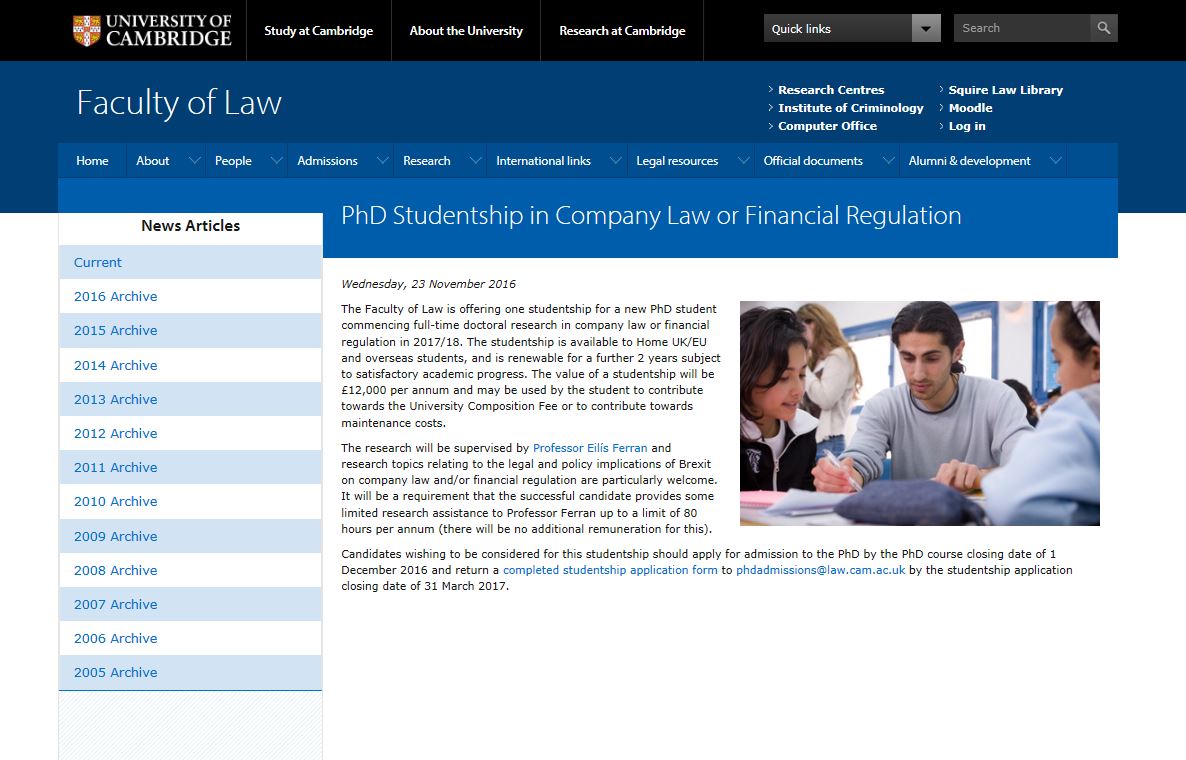The width and height of the screenshot is (1186, 760).
Task: Open Study at Cambridge in top navigation
Action: (x=318, y=30)
